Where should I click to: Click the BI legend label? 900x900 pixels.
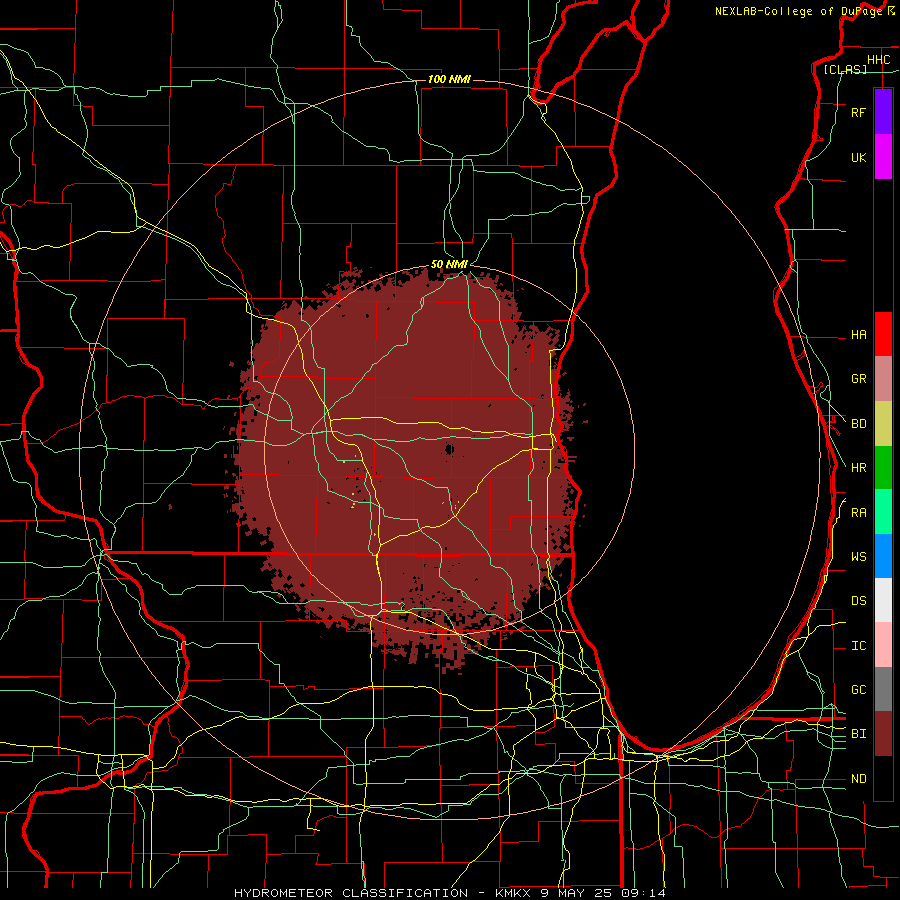858,734
